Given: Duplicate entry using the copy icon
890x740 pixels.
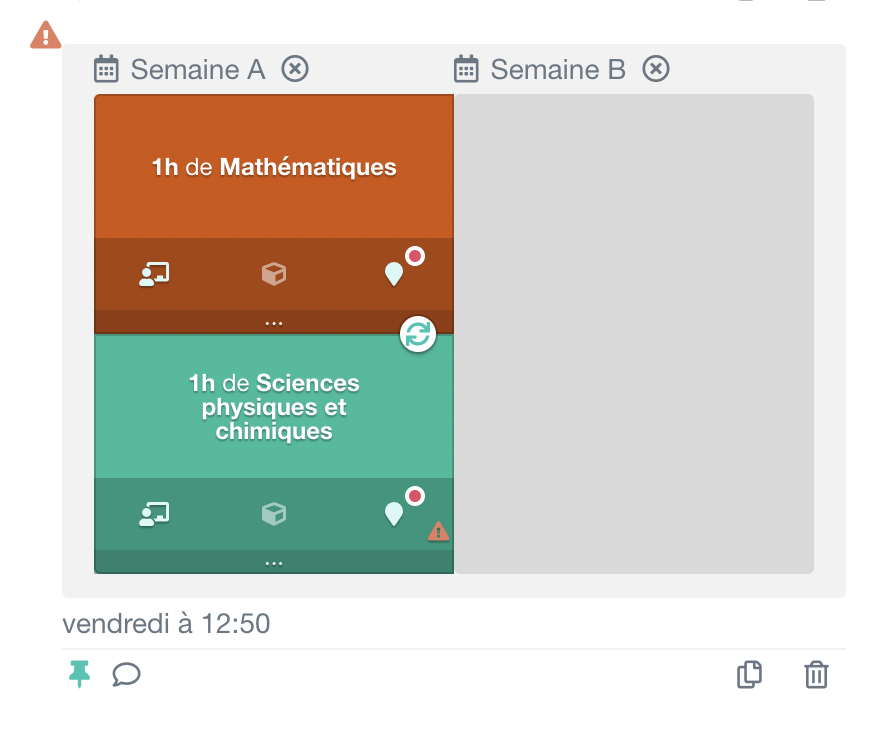Looking at the screenshot, I should pos(749,675).
